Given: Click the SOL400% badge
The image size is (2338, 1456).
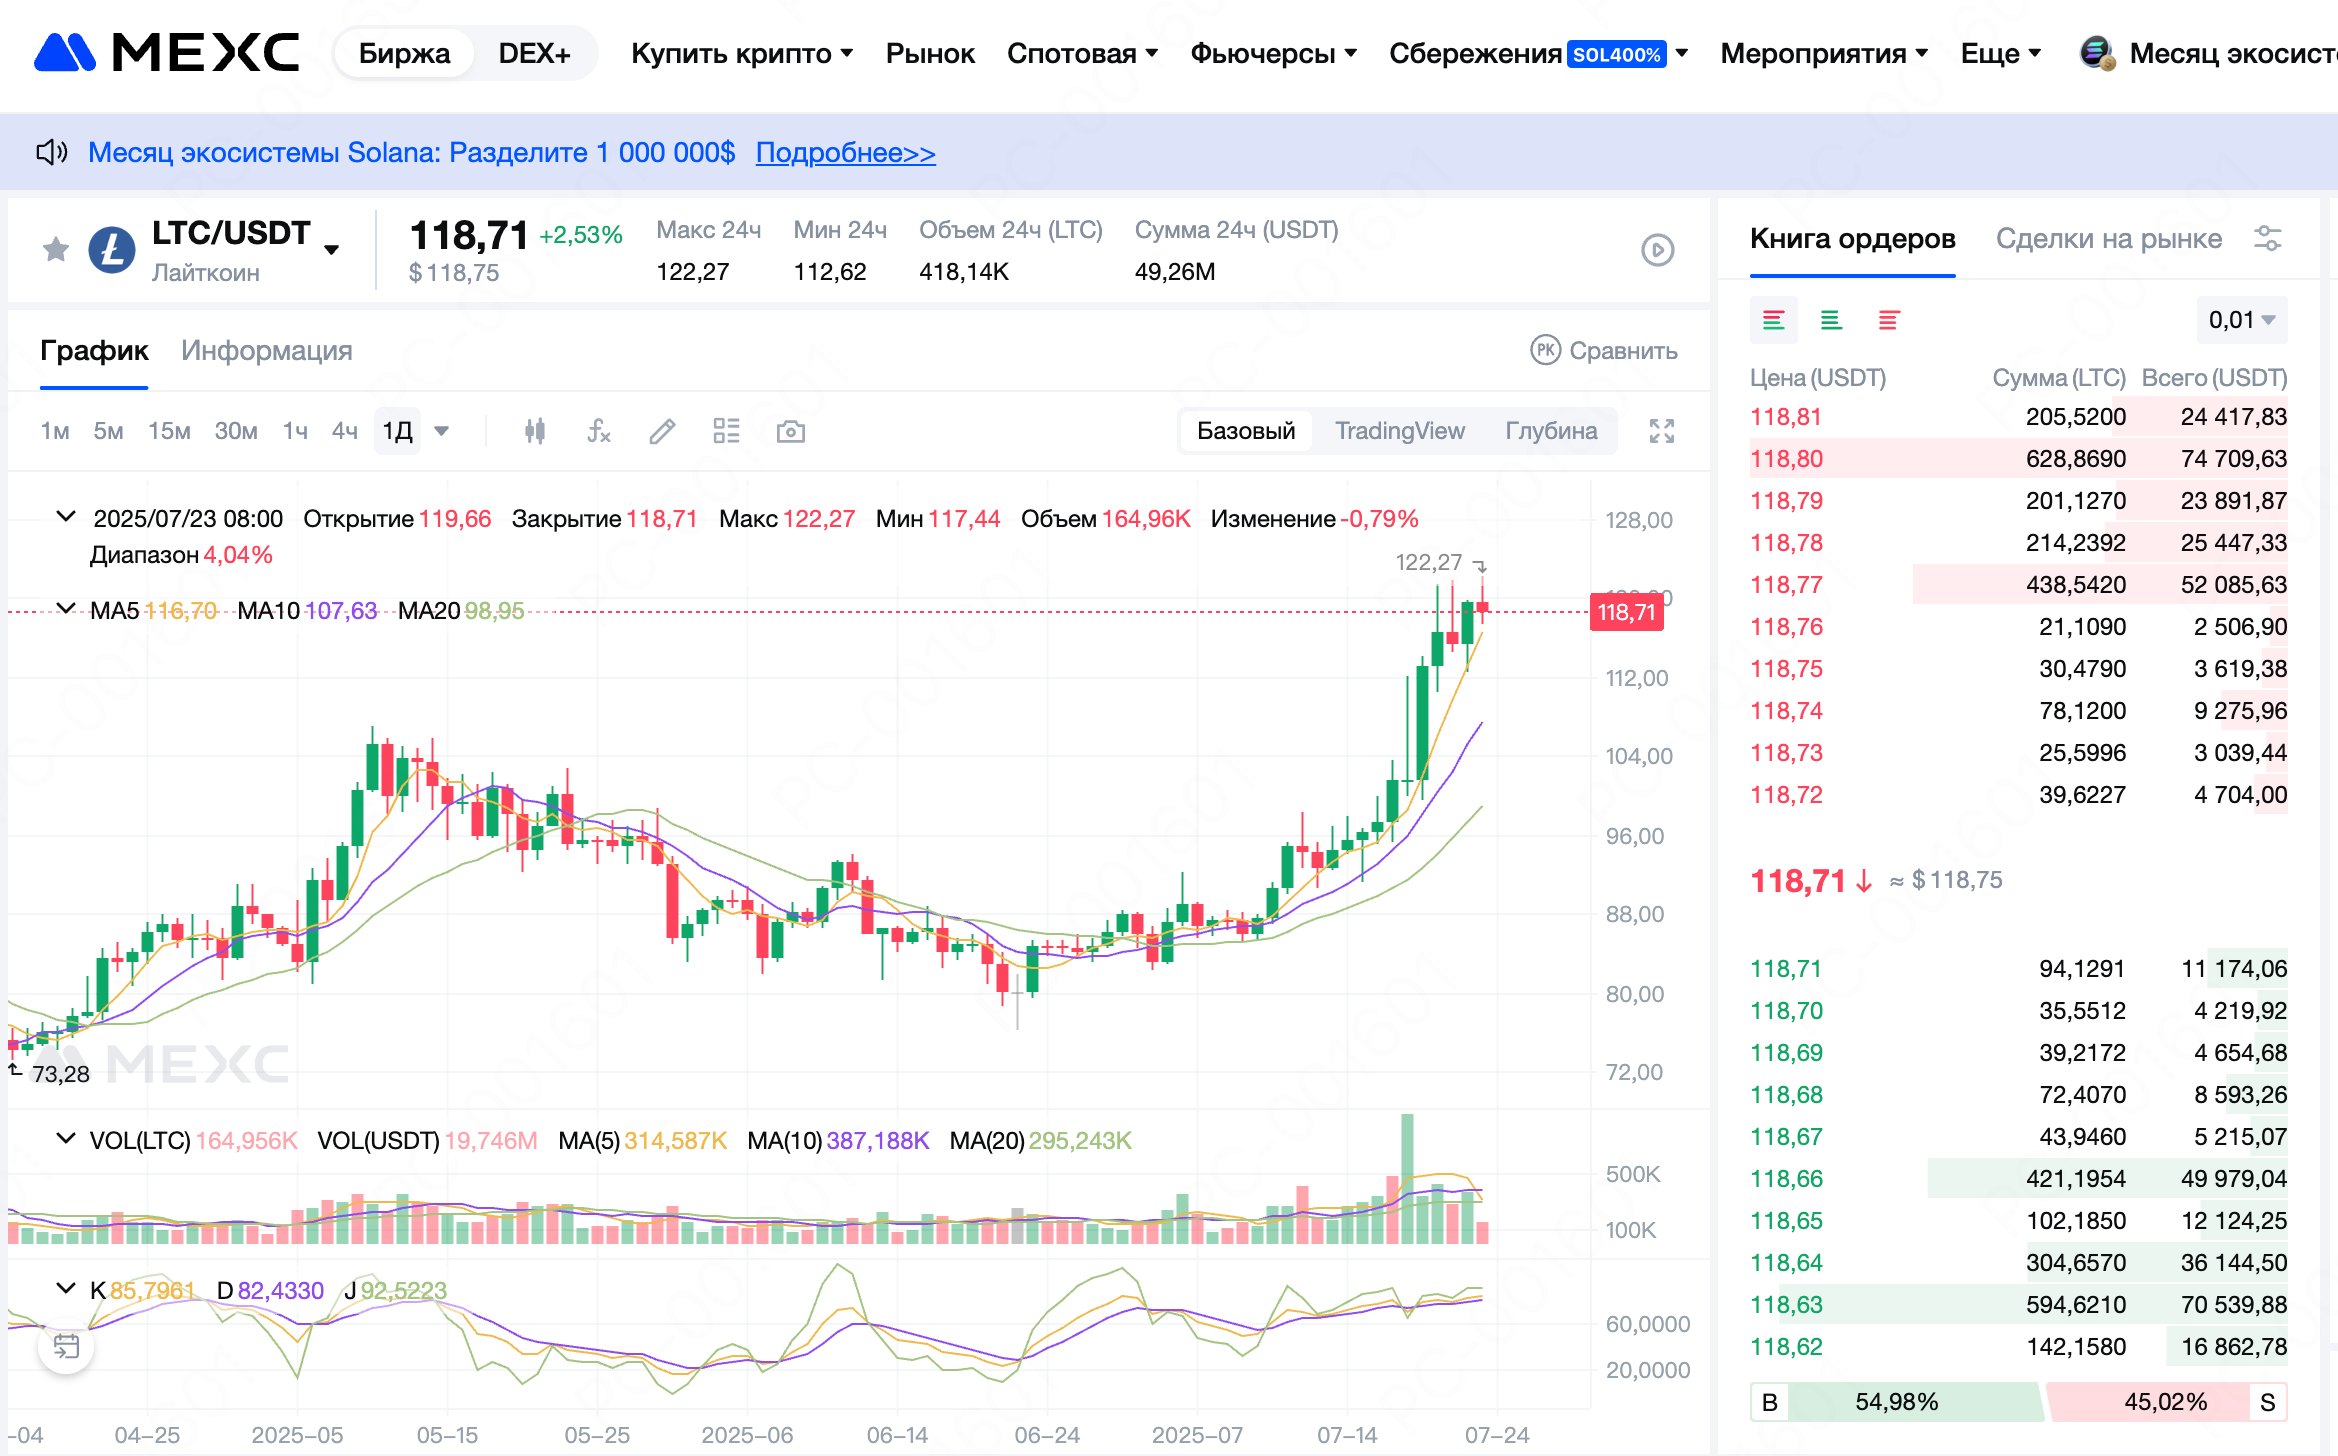Looking at the screenshot, I should (x=1617, y=54).
